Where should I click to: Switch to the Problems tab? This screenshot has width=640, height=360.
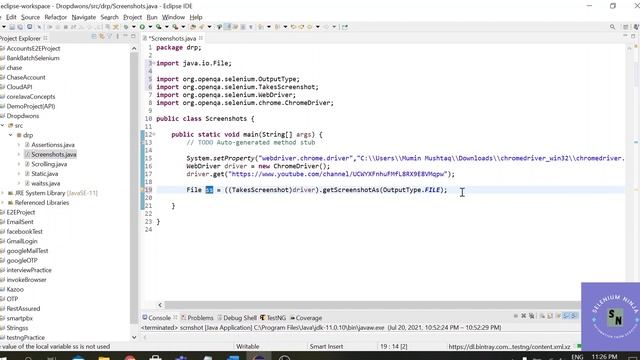click(x=197, y=318)
